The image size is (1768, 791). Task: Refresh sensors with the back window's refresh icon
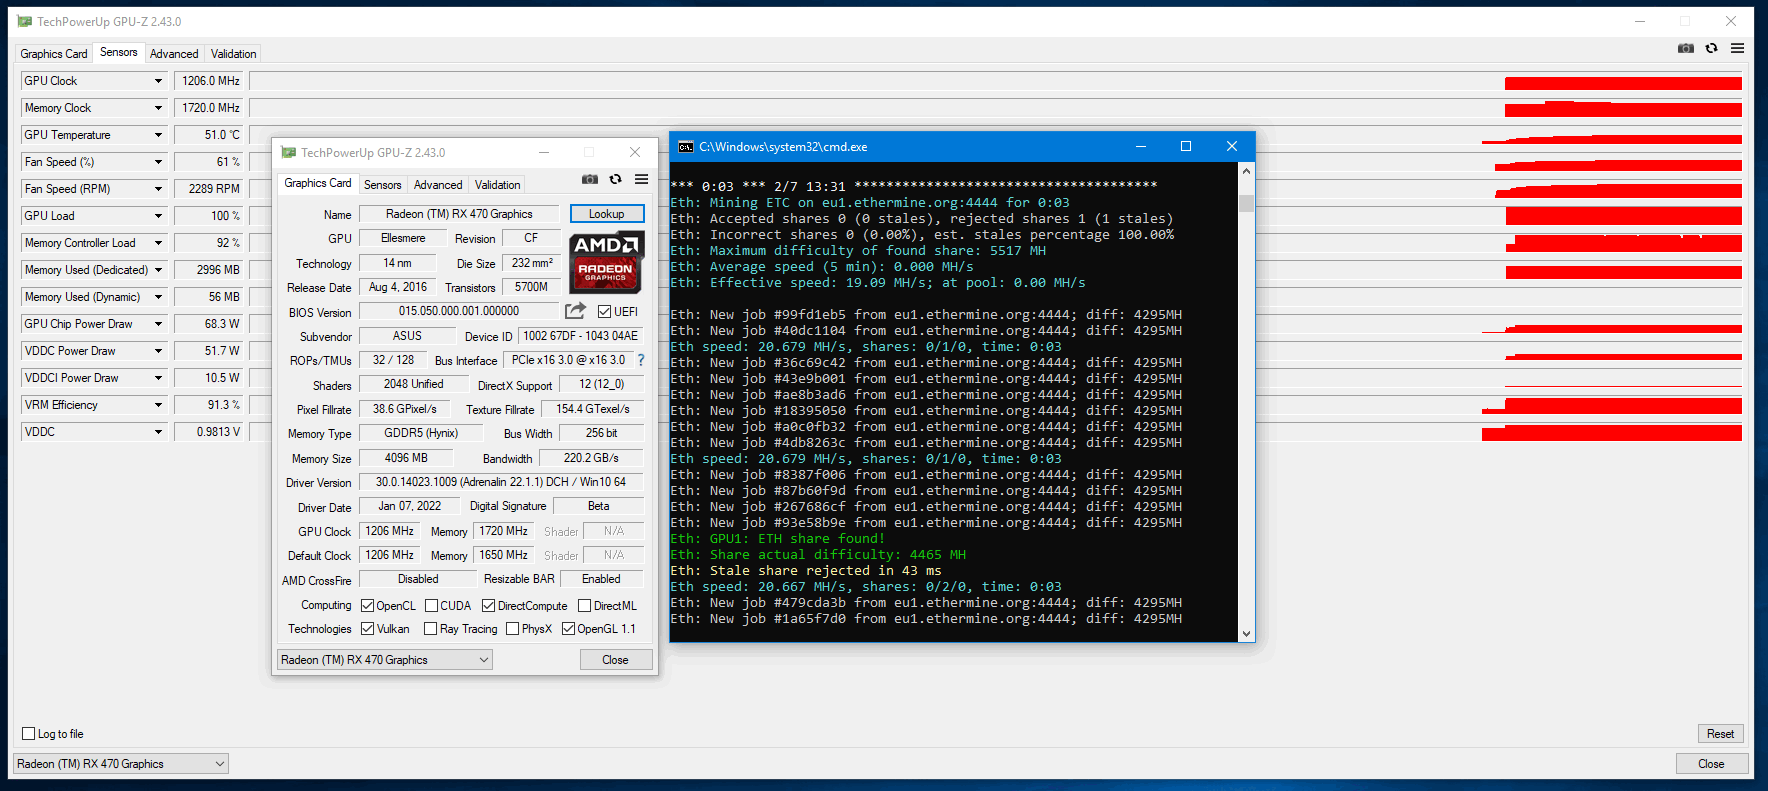point(1711,48)
